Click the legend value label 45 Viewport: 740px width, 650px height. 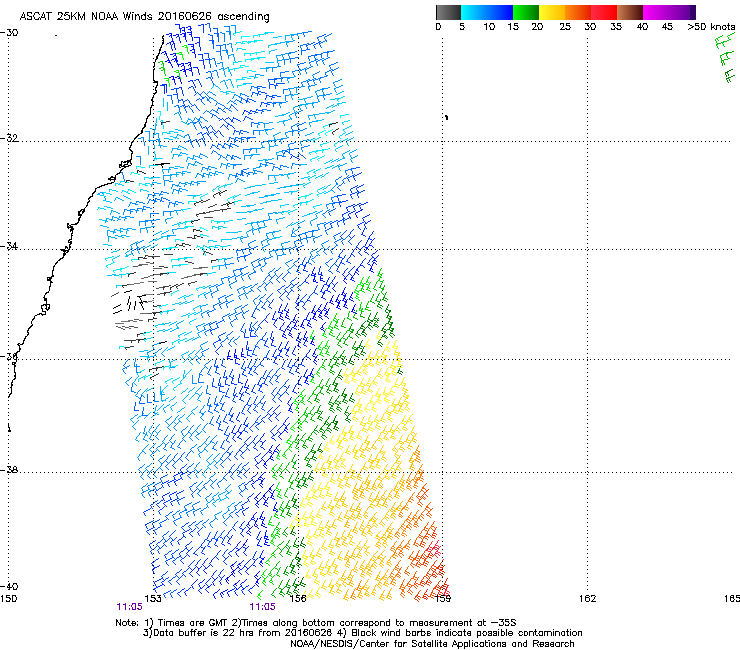(667, 27)
